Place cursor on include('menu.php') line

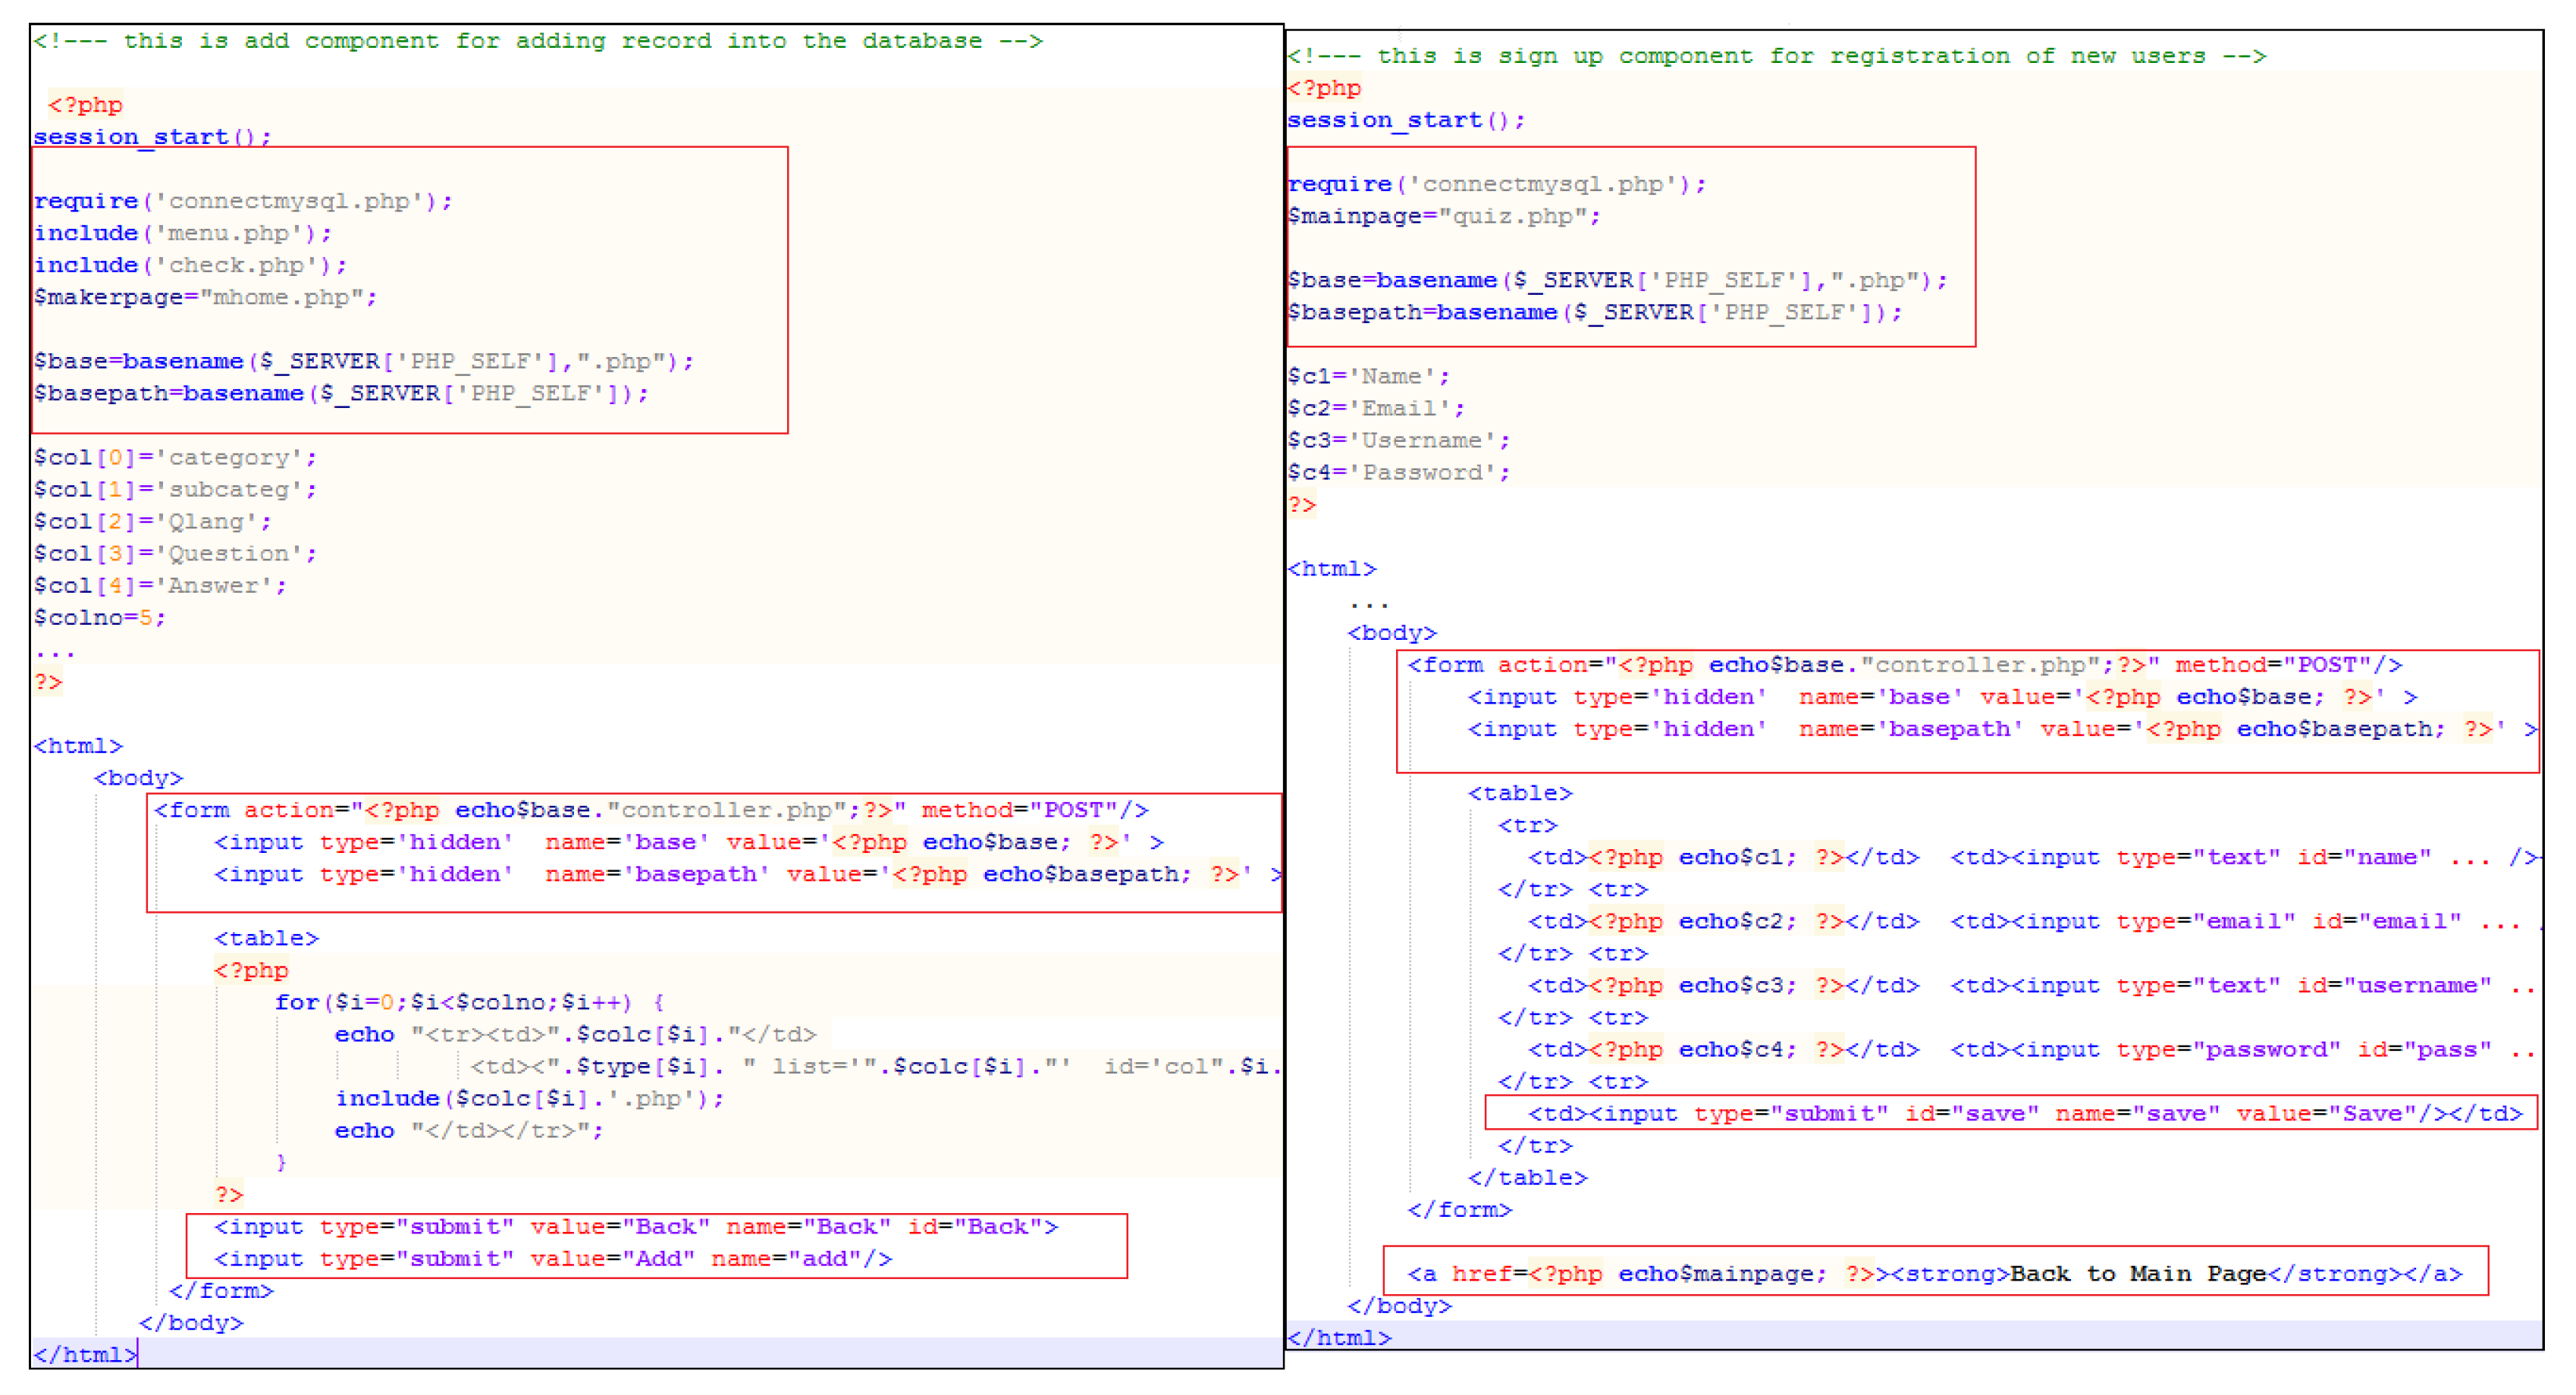(x=183, y=233)
